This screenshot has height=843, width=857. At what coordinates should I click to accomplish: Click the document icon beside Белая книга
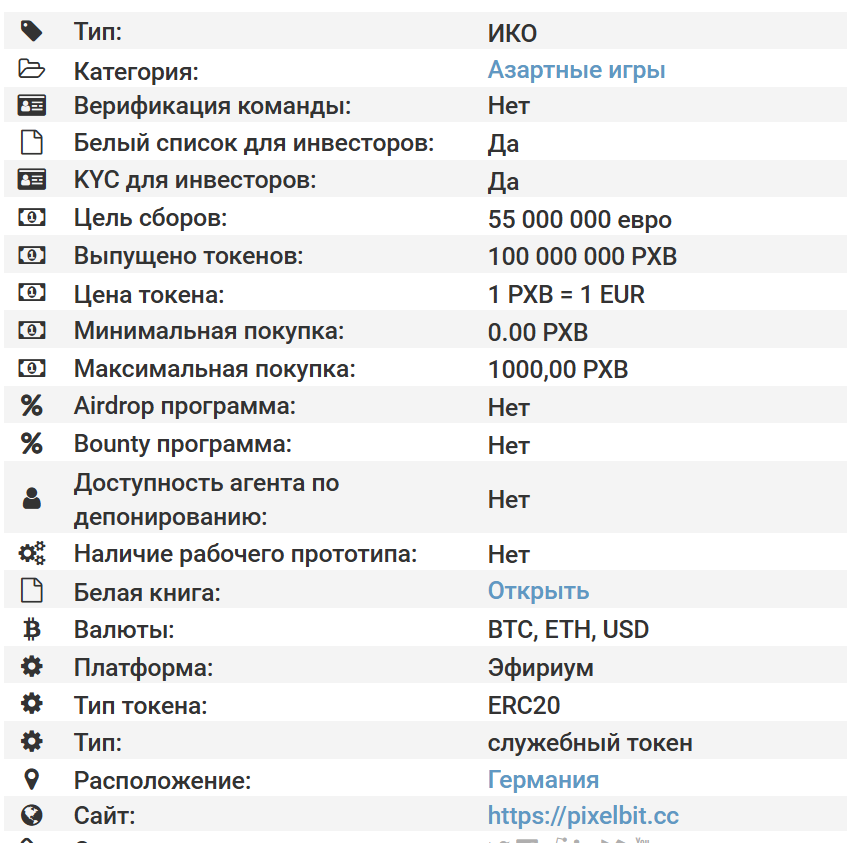(32, 591)
